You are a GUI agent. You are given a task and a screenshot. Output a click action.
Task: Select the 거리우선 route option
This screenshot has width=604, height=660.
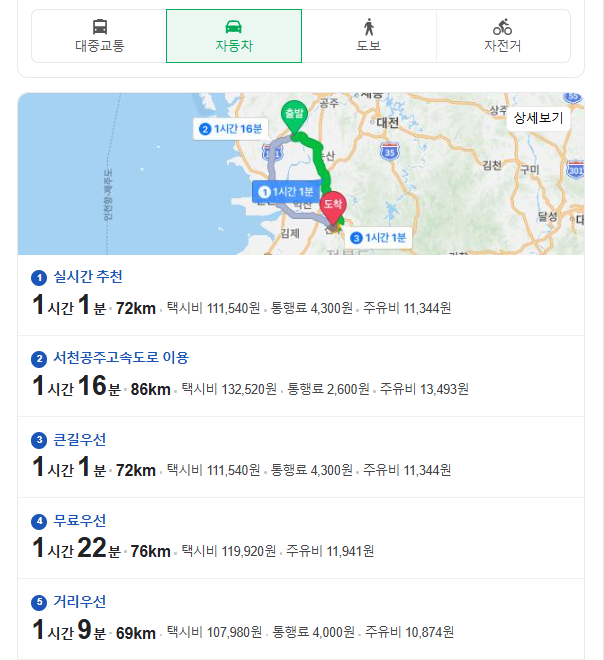pyautogui.click(x=80, y=601)
